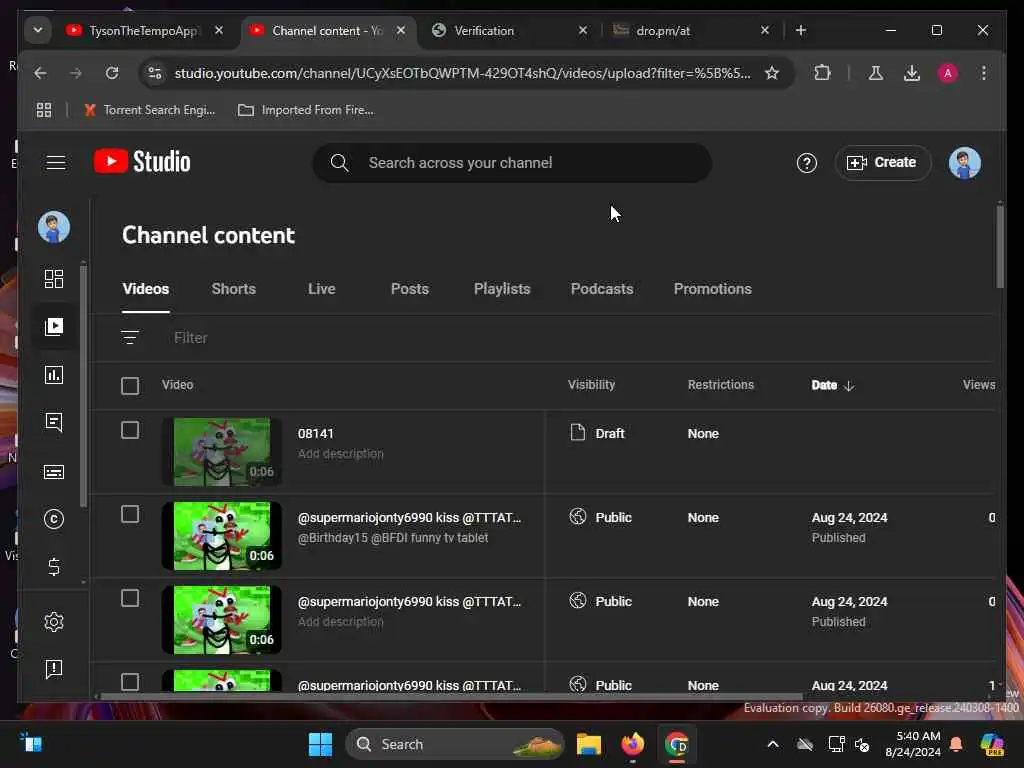Image resolution: width=1024 pixels, height=768 pixels.
Task: Tick checkbox for third video with Add description
Action: coord(130,598)
